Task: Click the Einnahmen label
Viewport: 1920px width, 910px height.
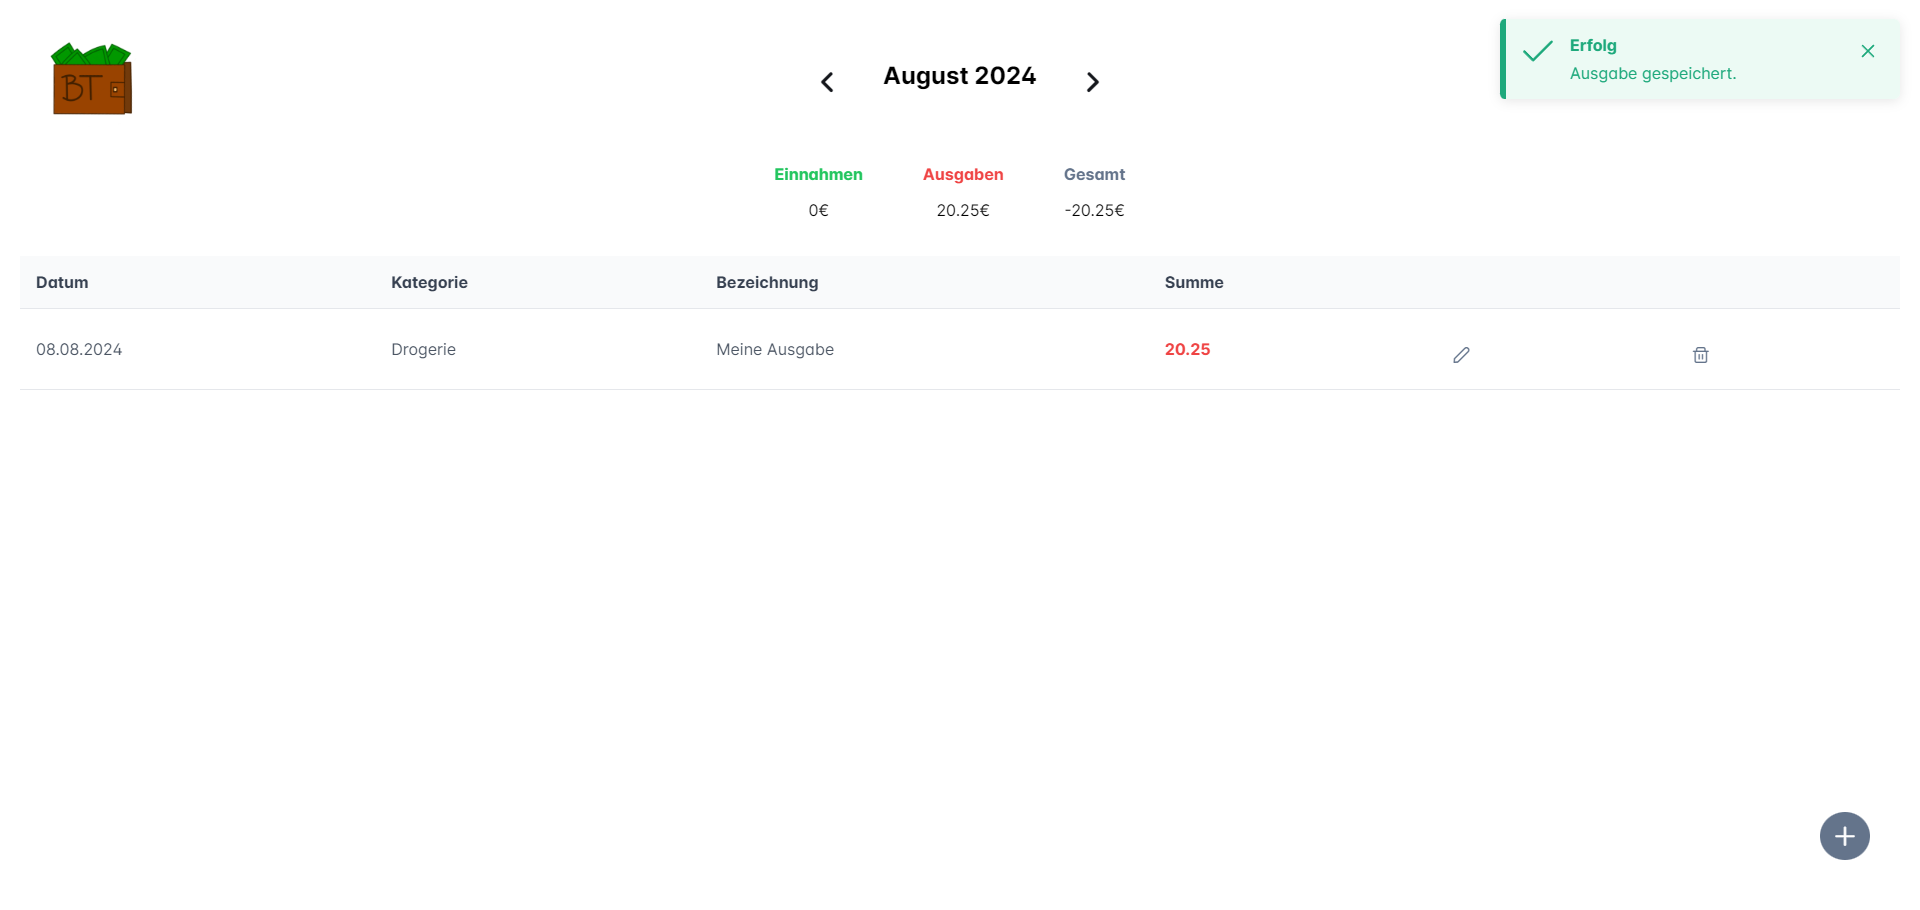Action: [x=818, y=174]
